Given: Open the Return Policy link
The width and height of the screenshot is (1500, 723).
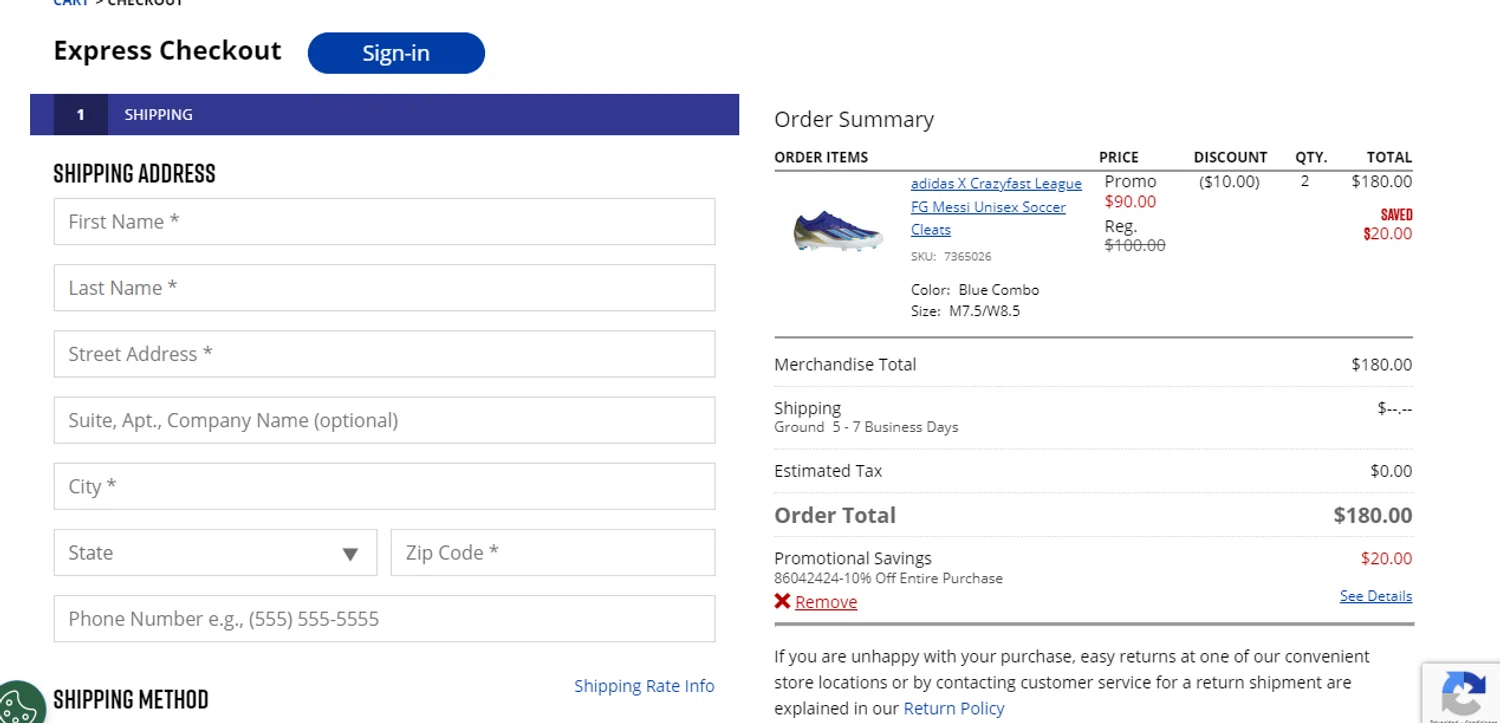Looking at the screenshot, I should 953,708.
